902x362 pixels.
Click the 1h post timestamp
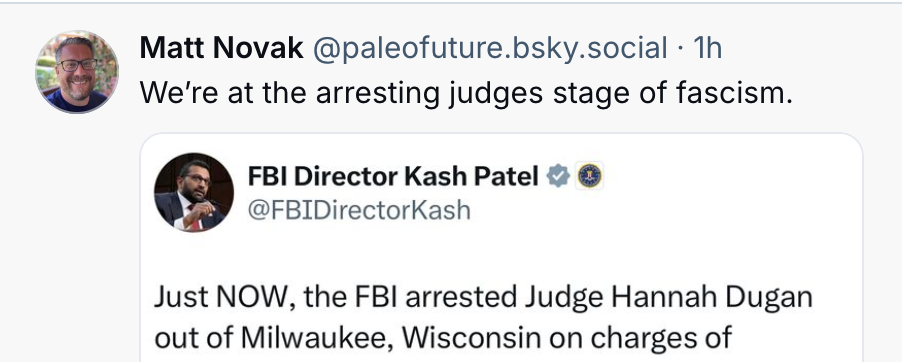(707, 48)
